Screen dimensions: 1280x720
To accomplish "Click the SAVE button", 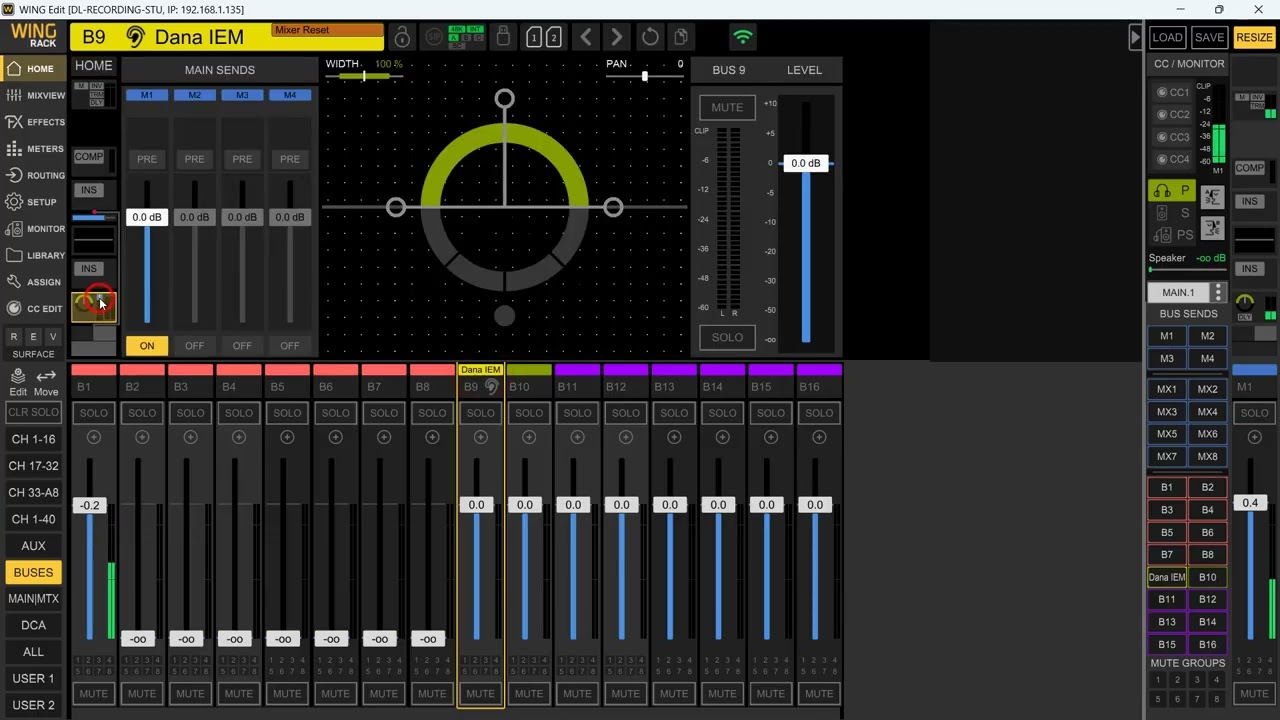I will coord(1209,38).
